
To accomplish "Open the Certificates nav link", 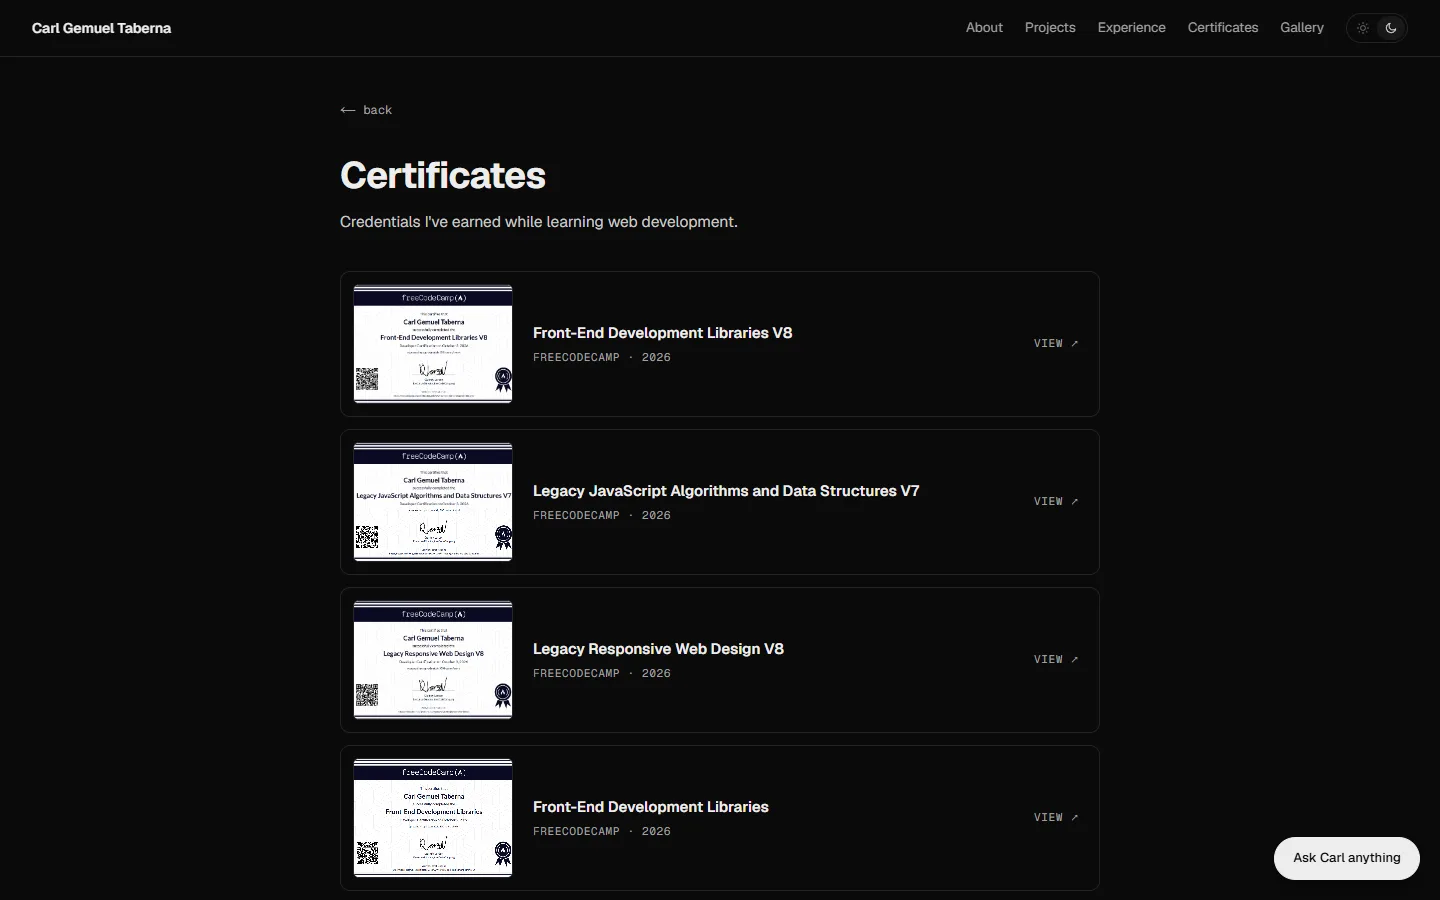I will [x=1223, y=28].
